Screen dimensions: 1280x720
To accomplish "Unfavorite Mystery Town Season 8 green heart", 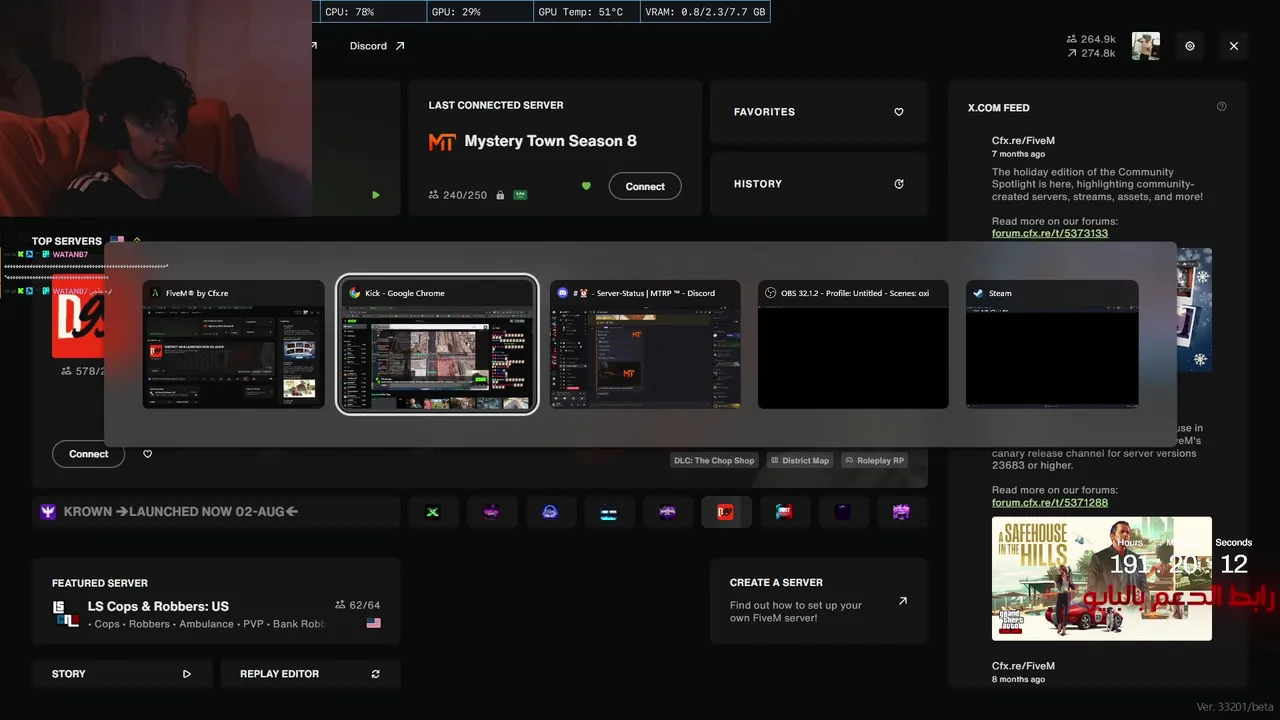I will click(x=586, y=186).
